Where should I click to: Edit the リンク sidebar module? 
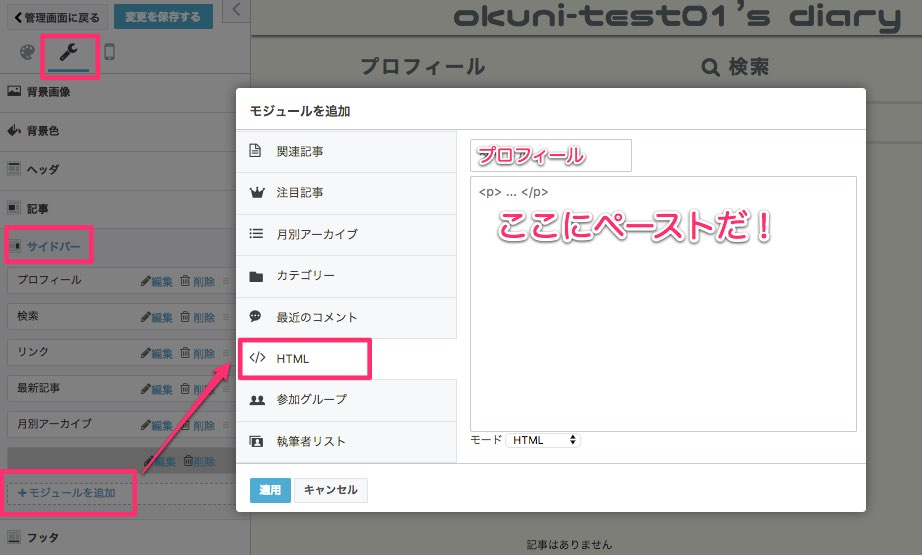[156, 353]
